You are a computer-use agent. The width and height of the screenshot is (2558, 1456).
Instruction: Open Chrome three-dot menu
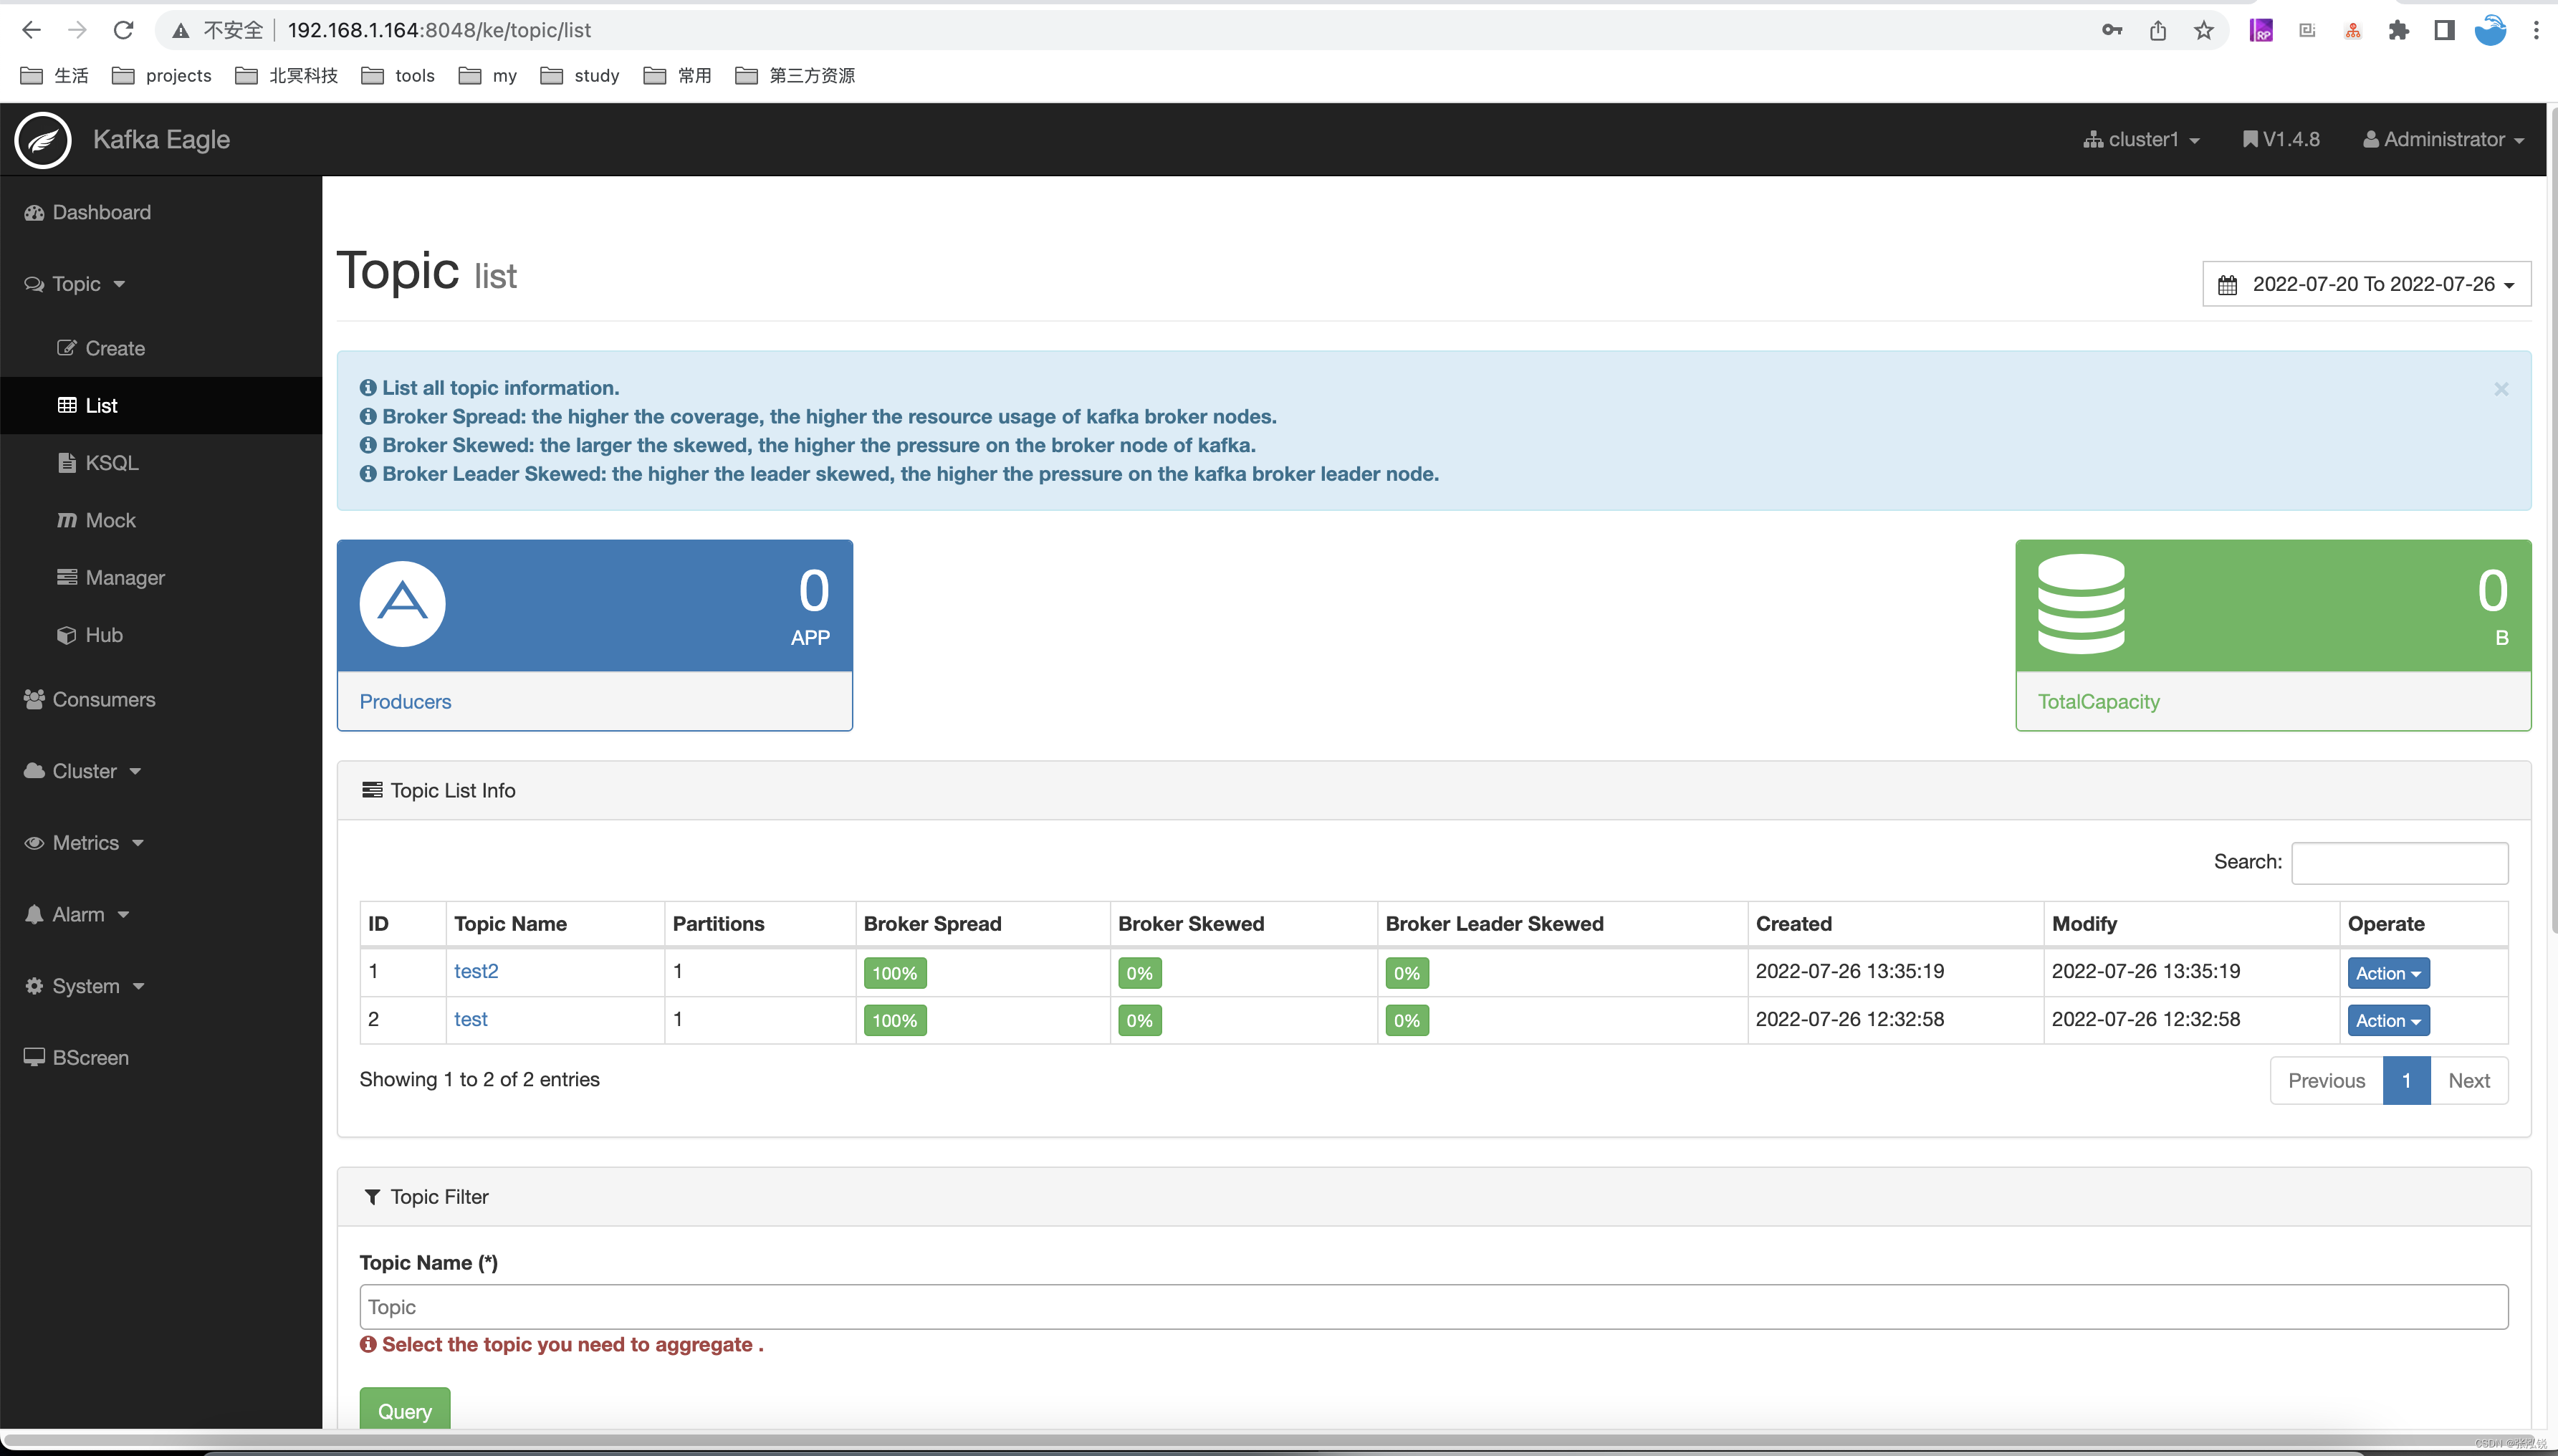tap(2536, 30)
